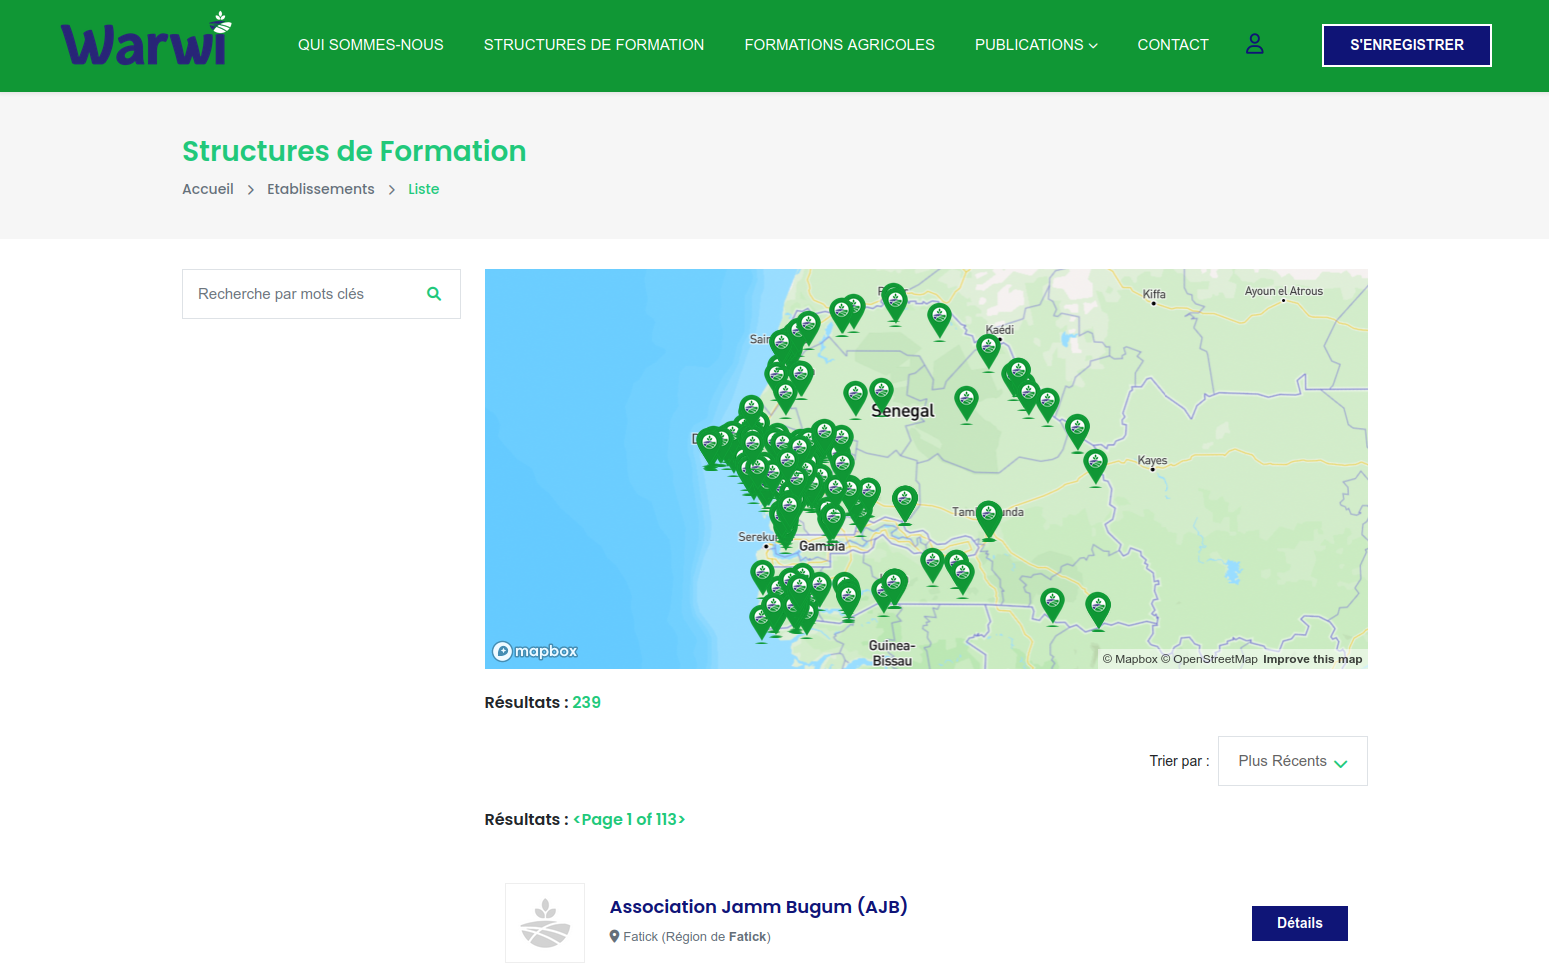Go to previous results page arrow
The height and width of the screenshot is (976, 1549).
577,819
